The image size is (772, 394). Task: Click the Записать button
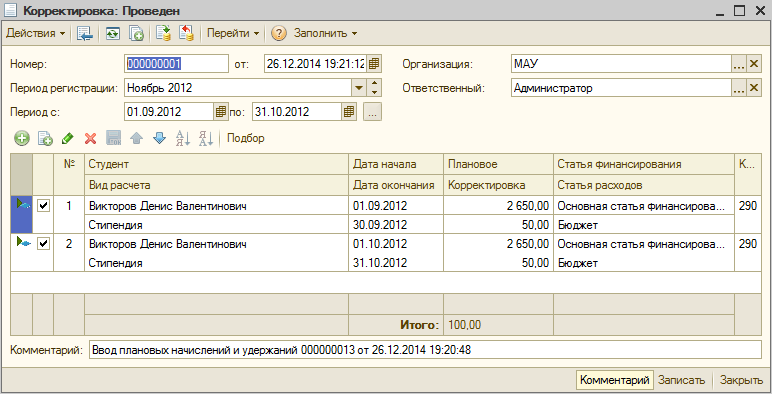681,380
